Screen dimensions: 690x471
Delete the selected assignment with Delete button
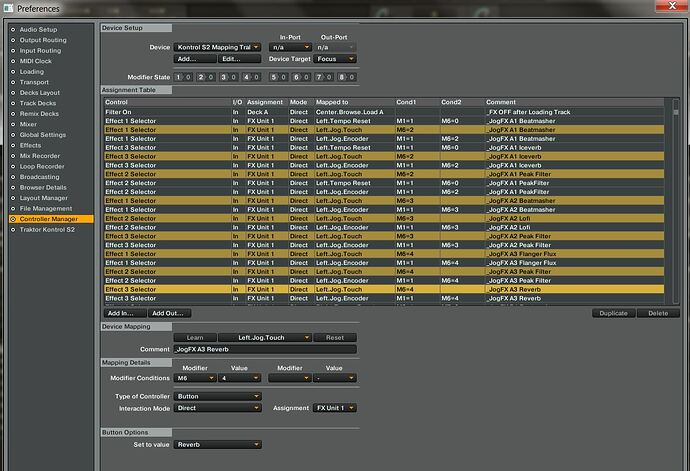click(657, 313)
